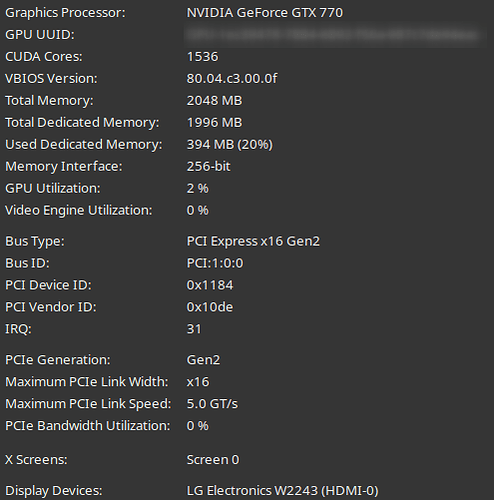Image resolution: width=494 pixels, height=500 pixels.
Task: Click the PCI Device ID 0x1184 value
Action: click(x=210, y=285)
